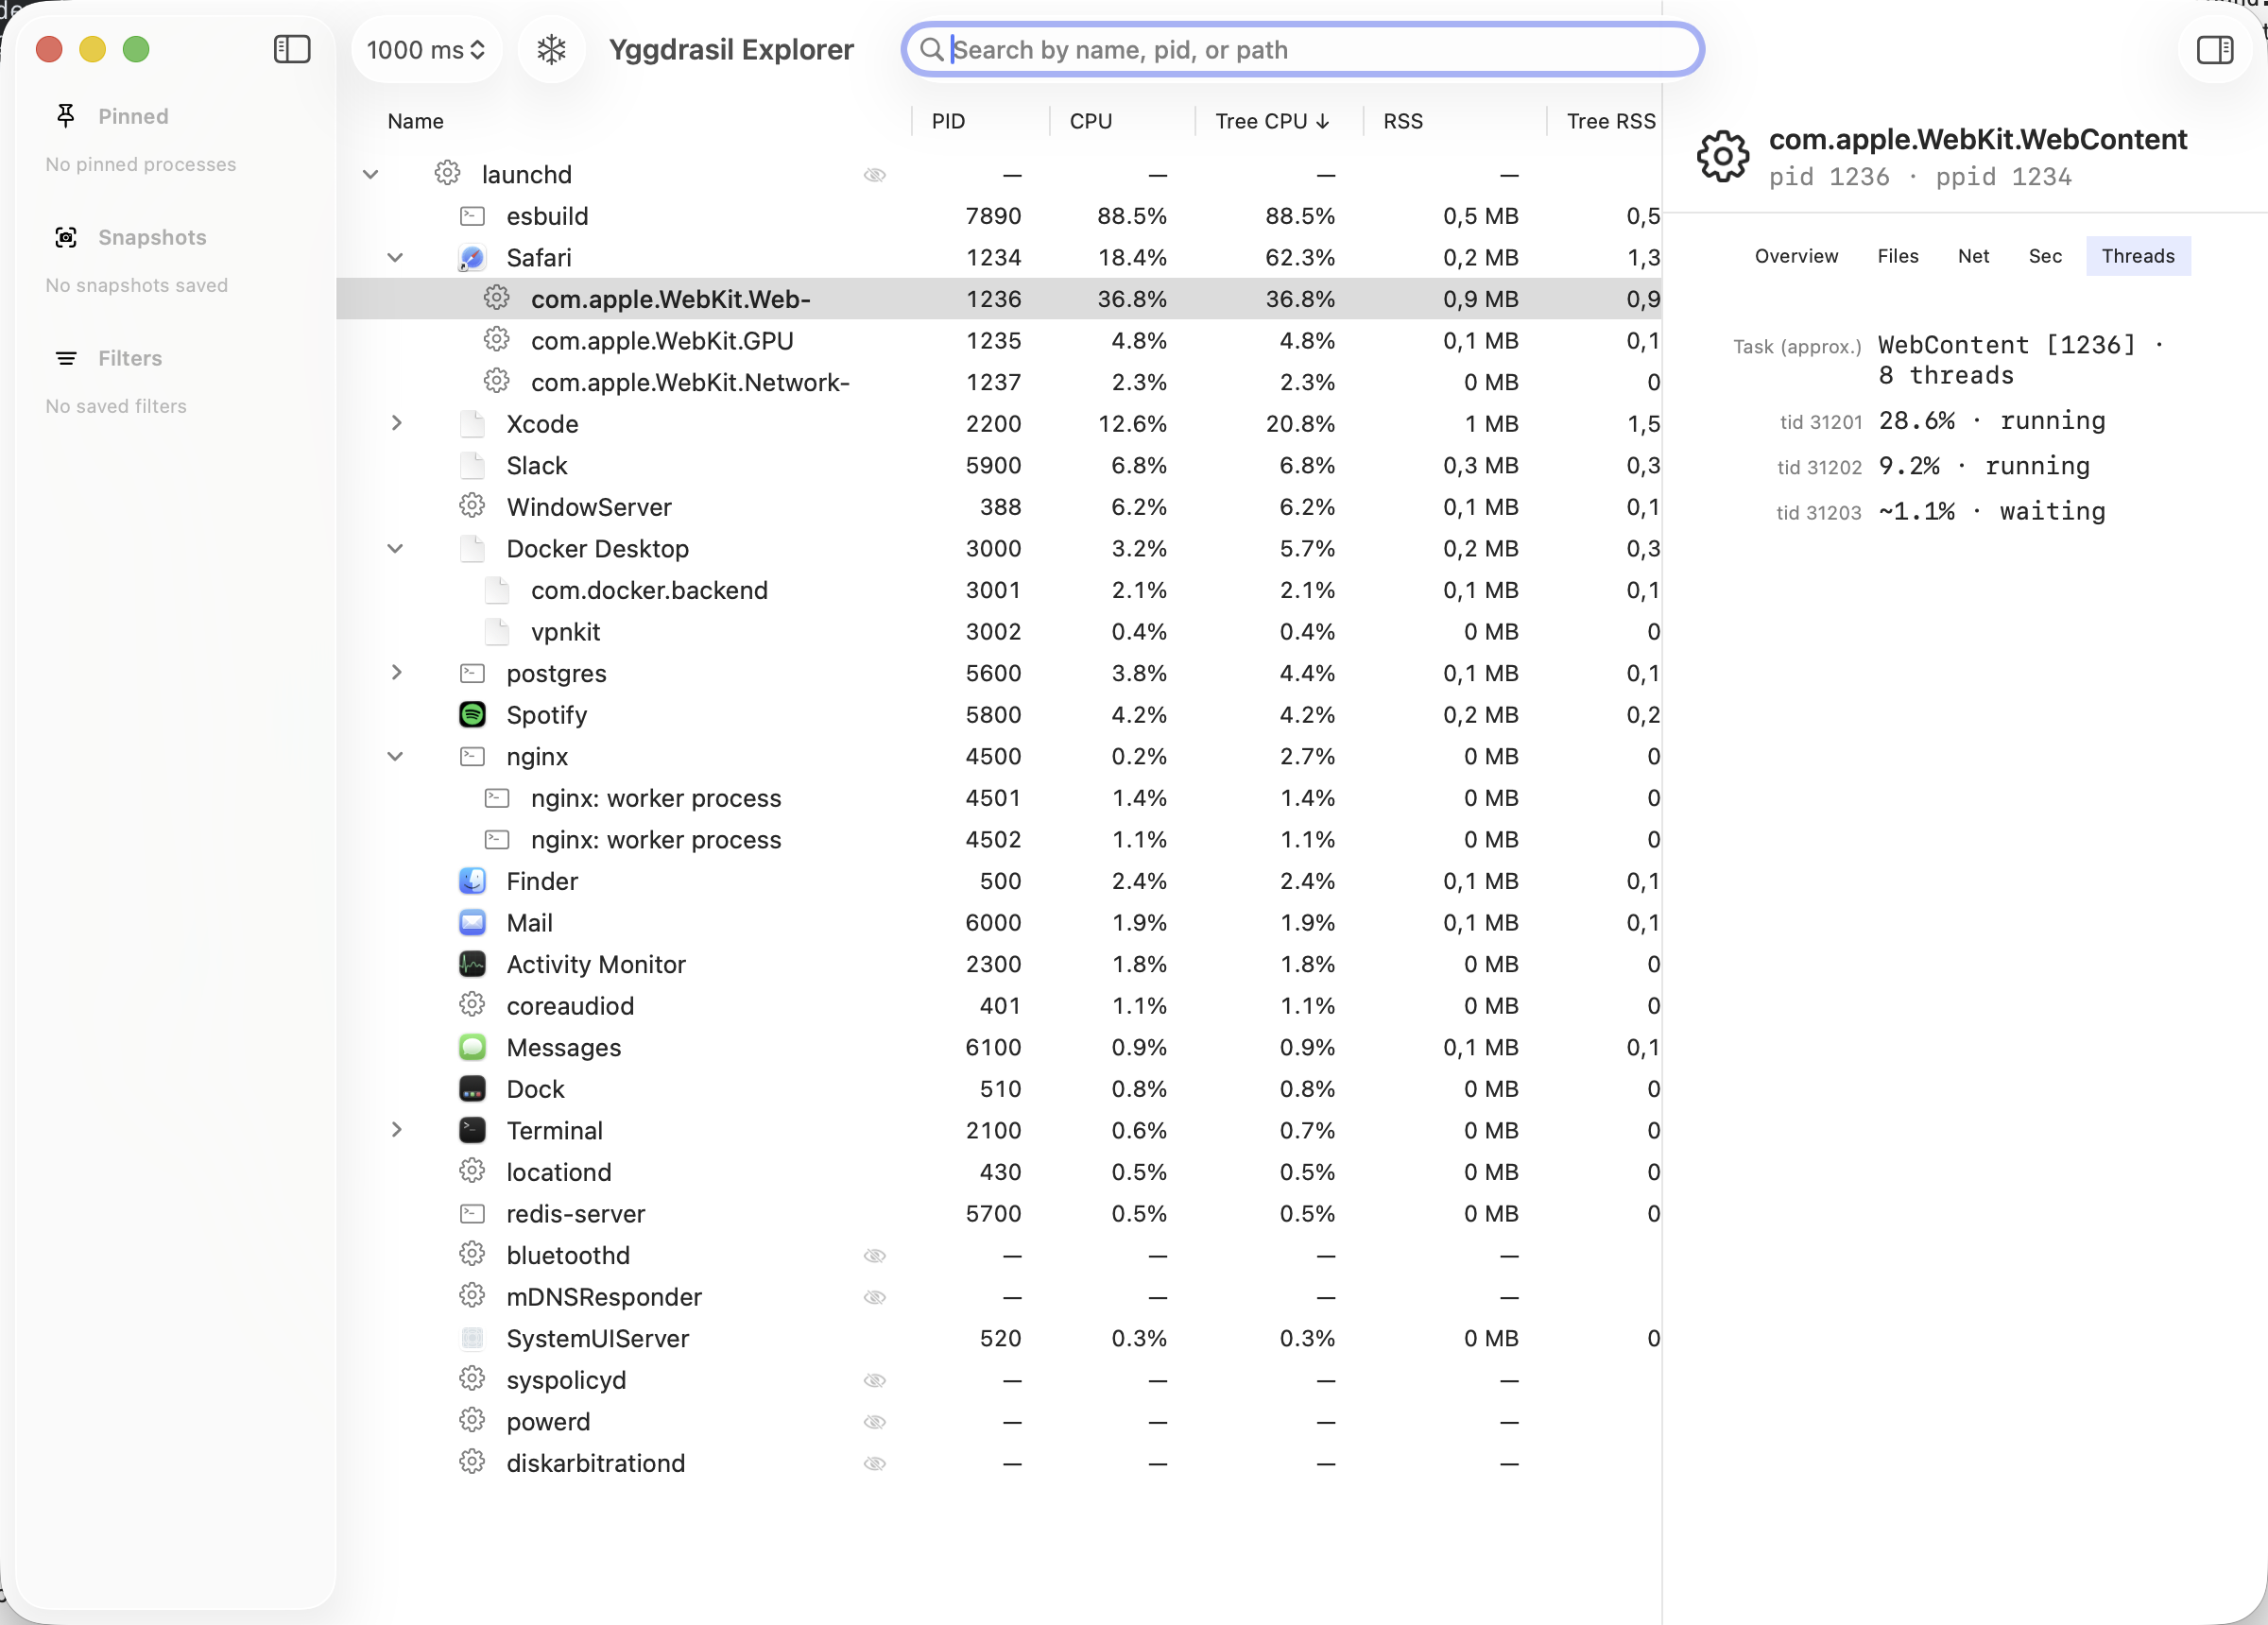Click the Messages app icon
This screenshot has height=1625, width=2268.
(472, 1047)
